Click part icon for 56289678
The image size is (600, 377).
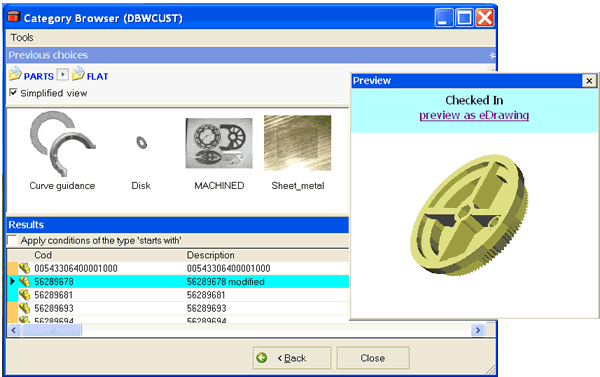point(24,281)
